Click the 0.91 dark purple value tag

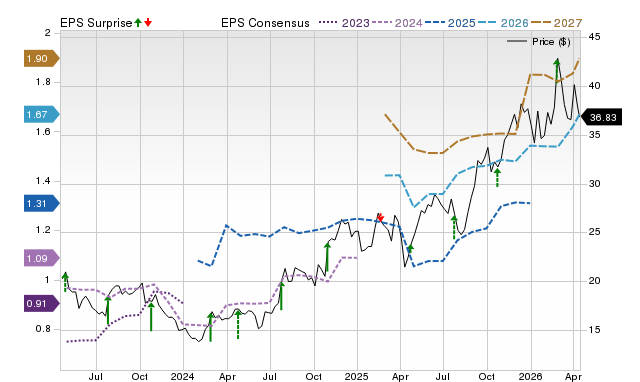point(42,304)
